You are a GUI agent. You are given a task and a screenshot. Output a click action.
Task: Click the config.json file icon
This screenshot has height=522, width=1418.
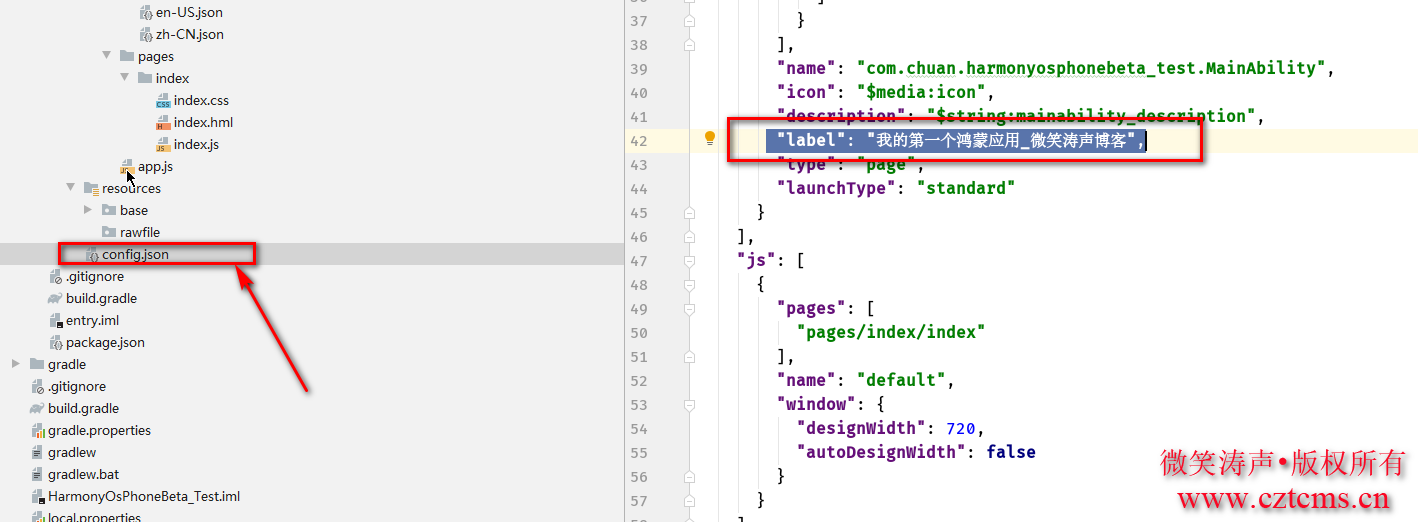[92, 254]
